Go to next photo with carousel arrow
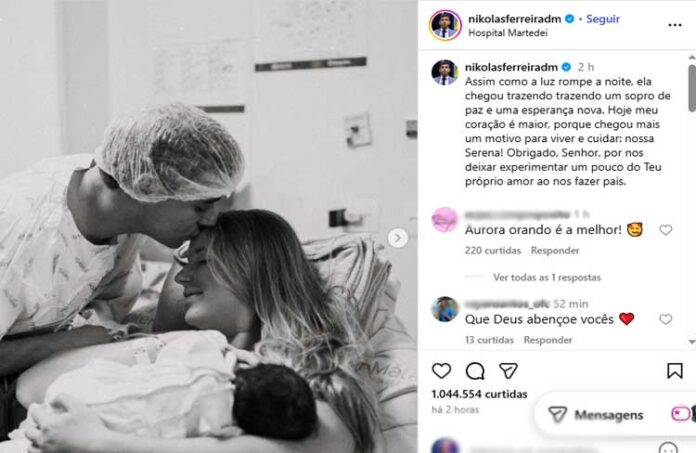This screenshot has height=453, width=696. 397,238
